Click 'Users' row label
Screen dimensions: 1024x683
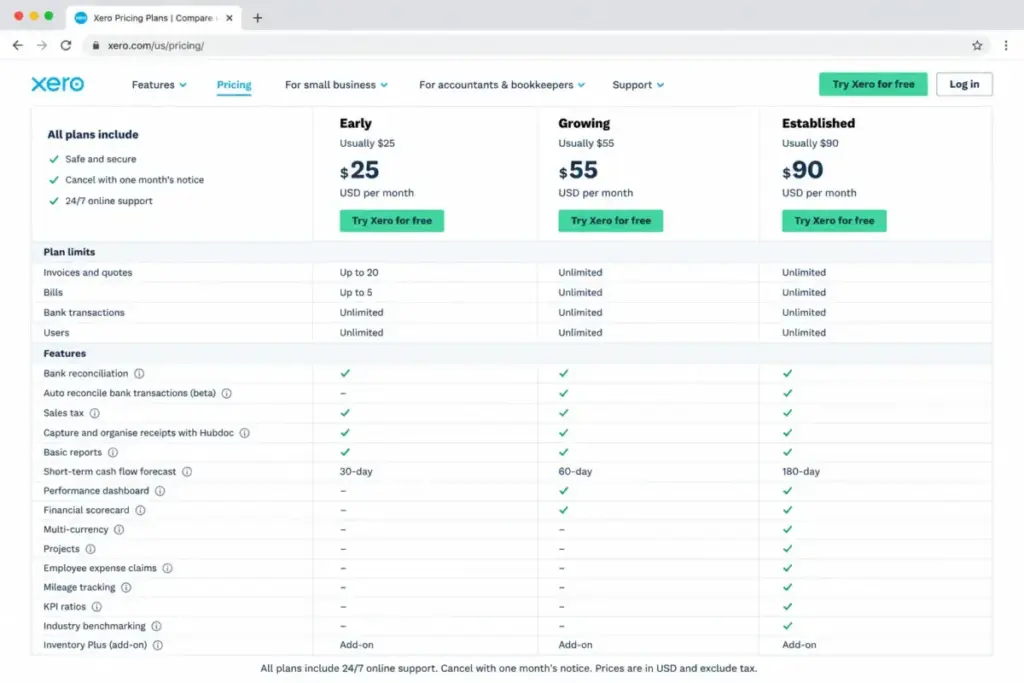(x=56, y=332)
